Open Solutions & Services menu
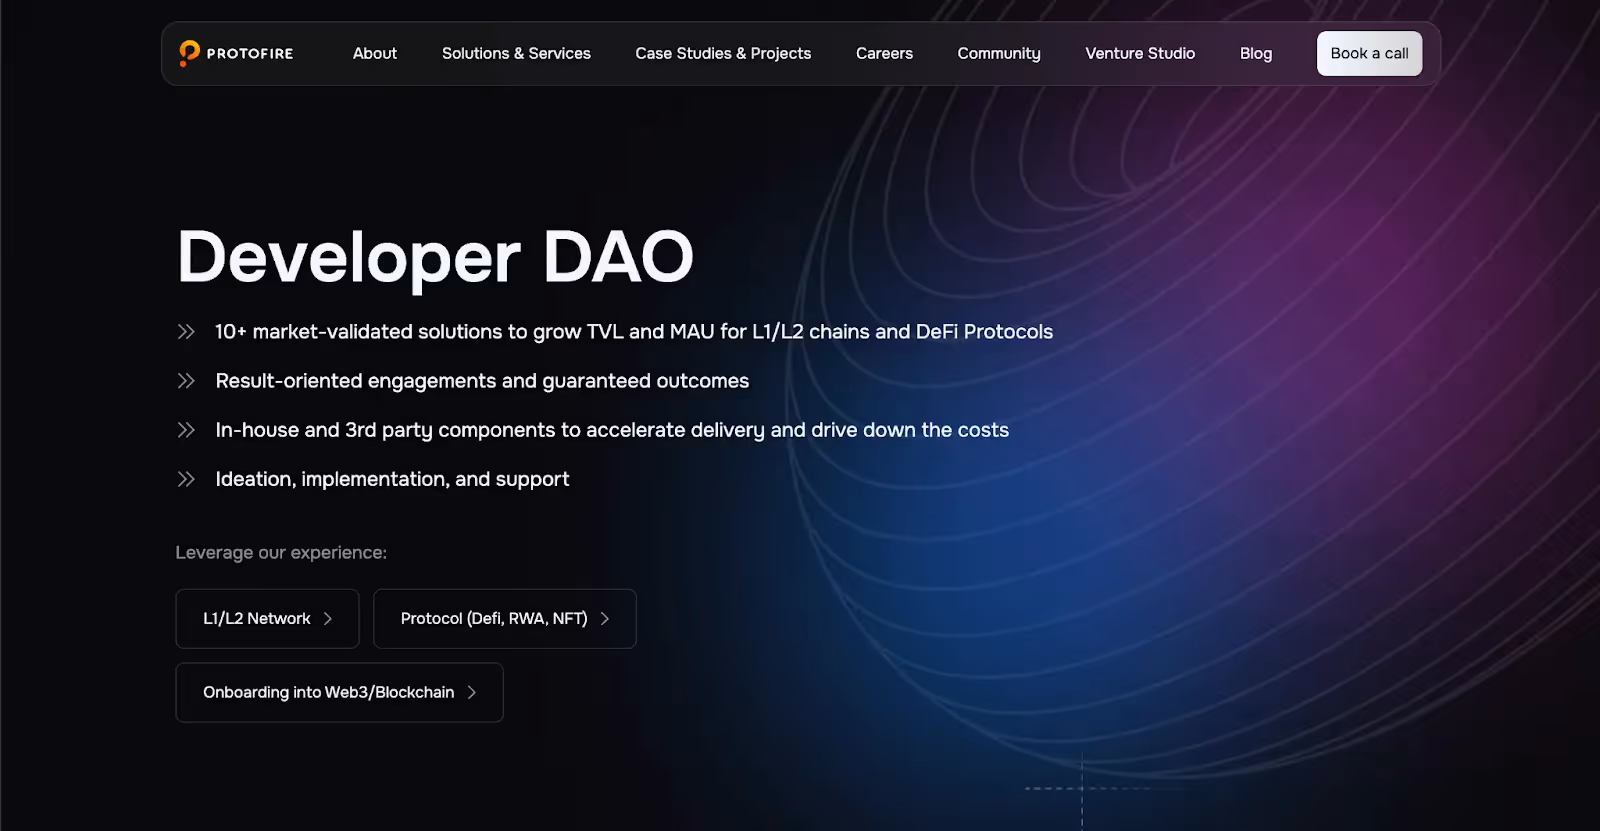 click(516, 53)
